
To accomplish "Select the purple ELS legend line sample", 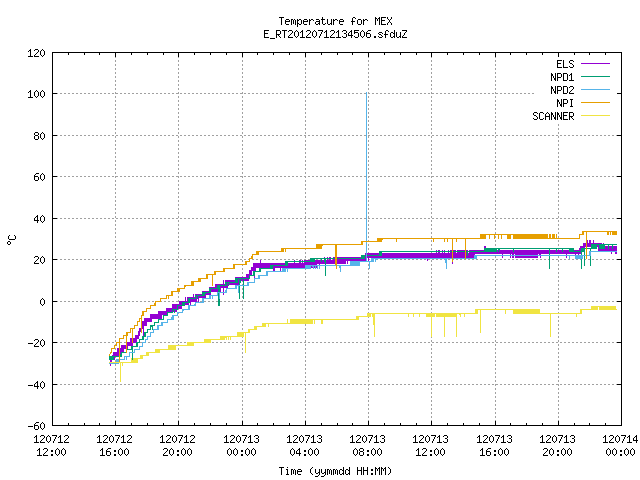I will [595, 64].
